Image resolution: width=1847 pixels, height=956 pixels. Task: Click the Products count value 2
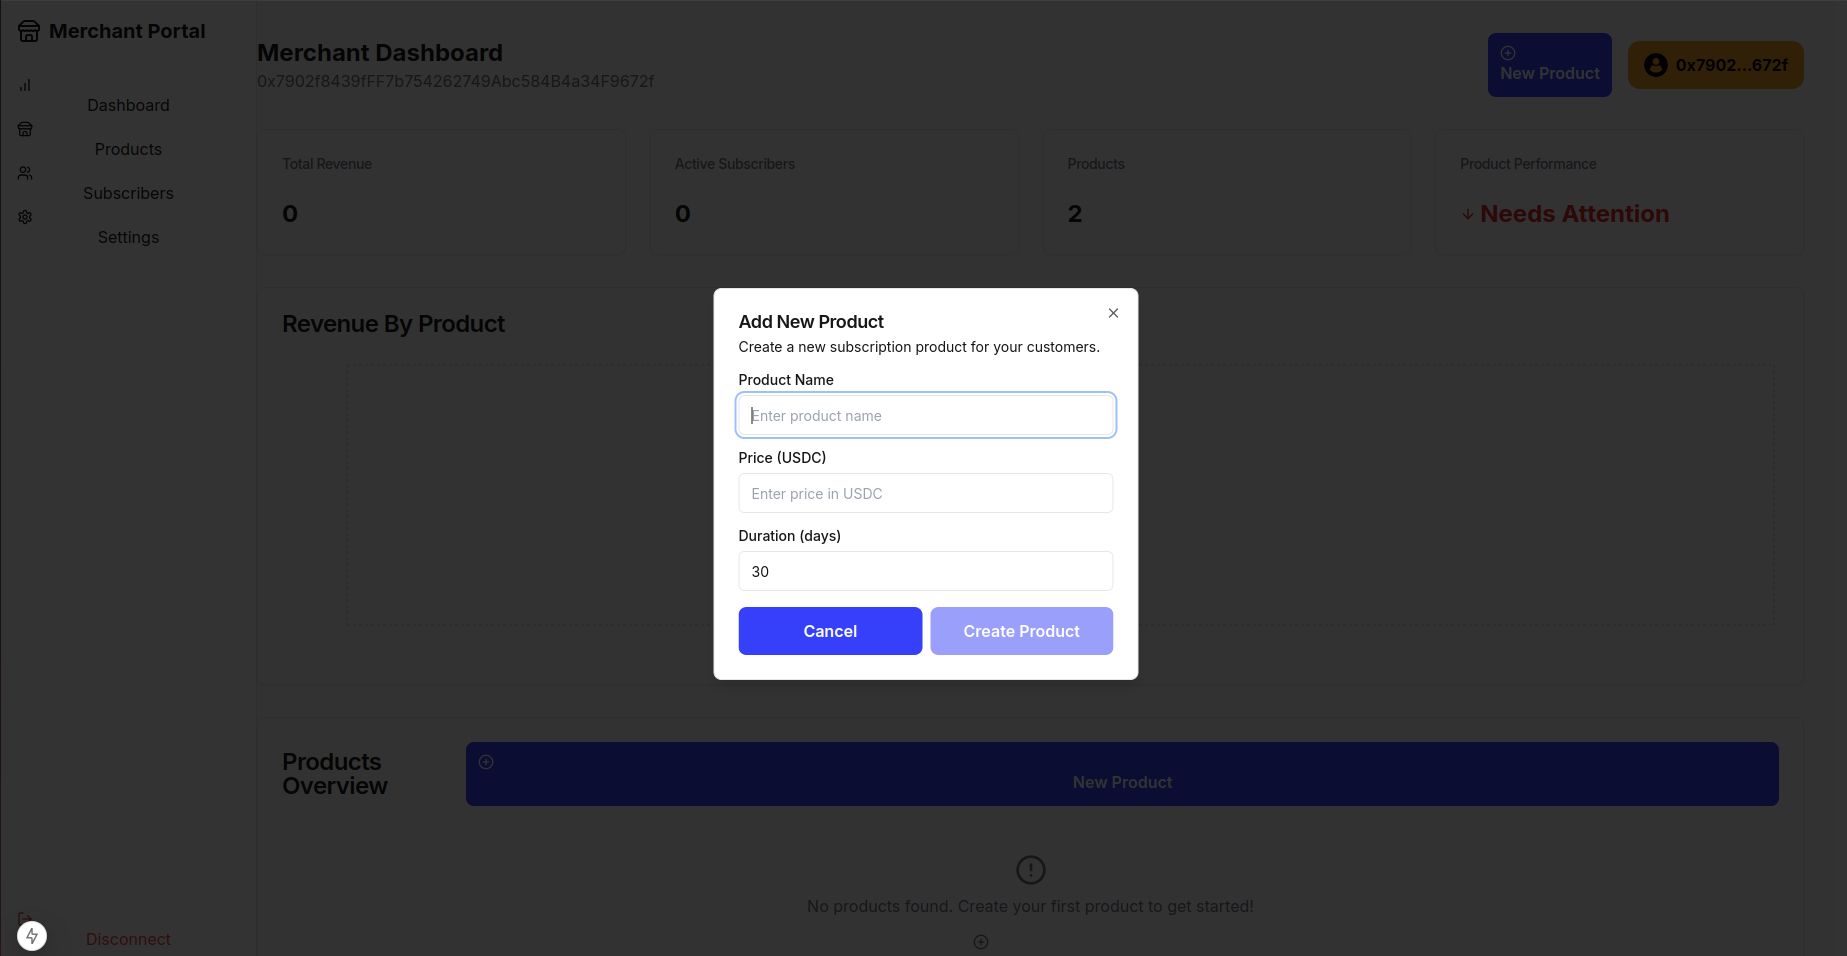[1075, 214]
